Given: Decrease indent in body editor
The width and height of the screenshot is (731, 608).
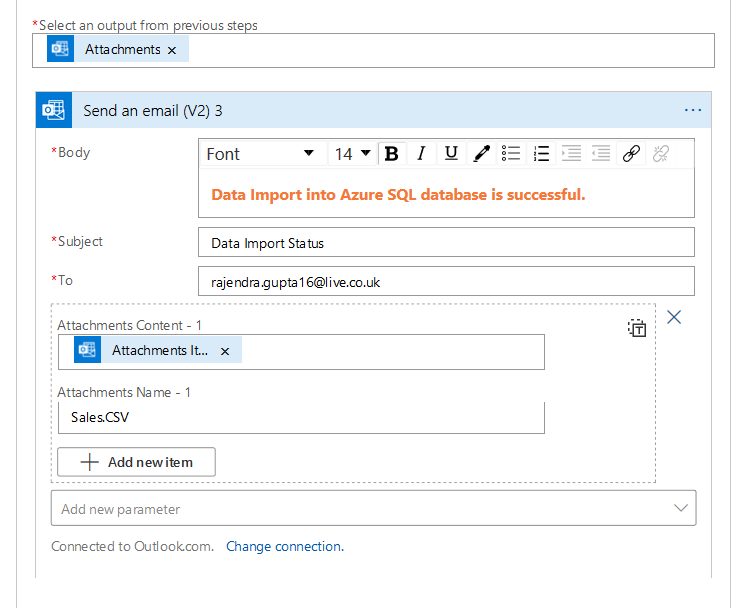Looking at the screenshot, I should (x=571, y=154).
